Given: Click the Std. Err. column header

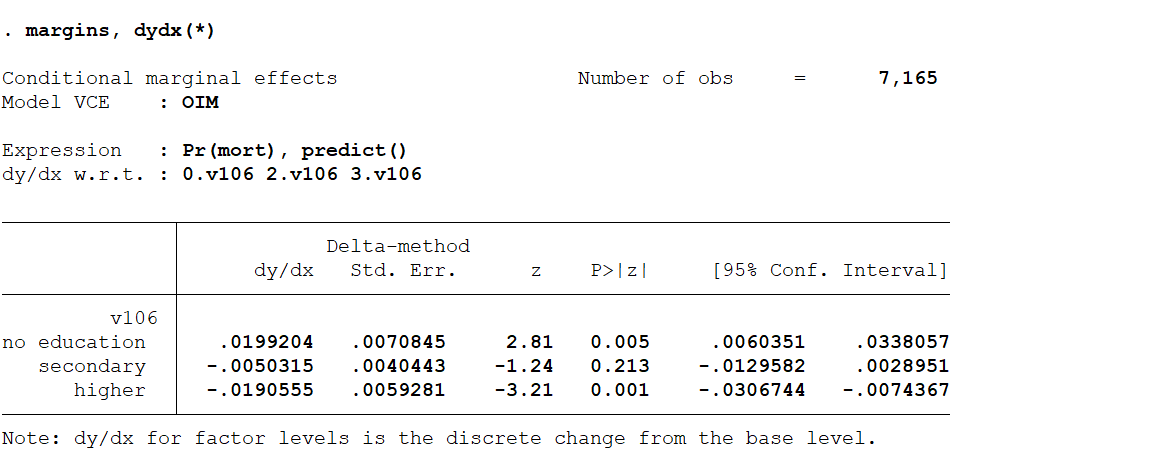Looking at the screenshot, I should pyautogui.click(x=403, y=271).
